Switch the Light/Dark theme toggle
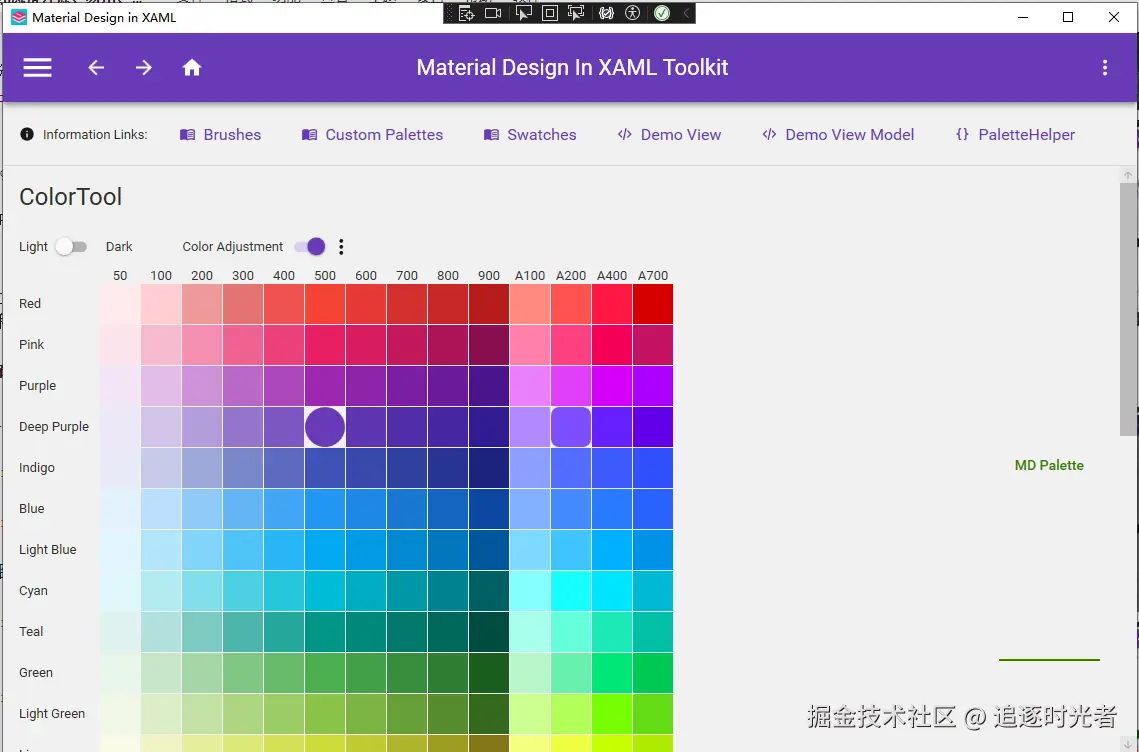 pyautogui.click(x=71, y=247)
